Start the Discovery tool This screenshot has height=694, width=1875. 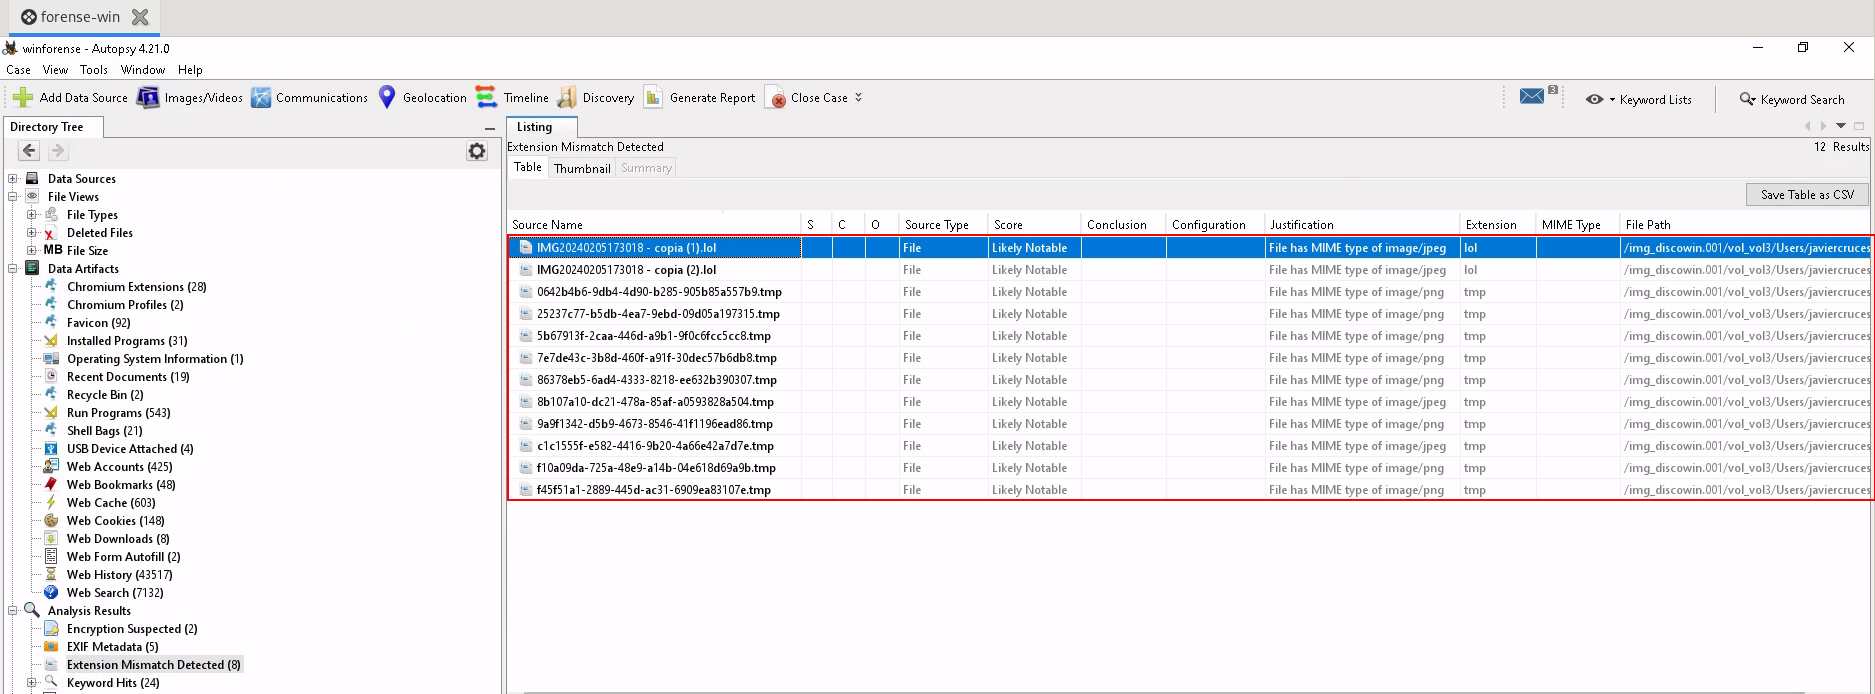point(596,98)
